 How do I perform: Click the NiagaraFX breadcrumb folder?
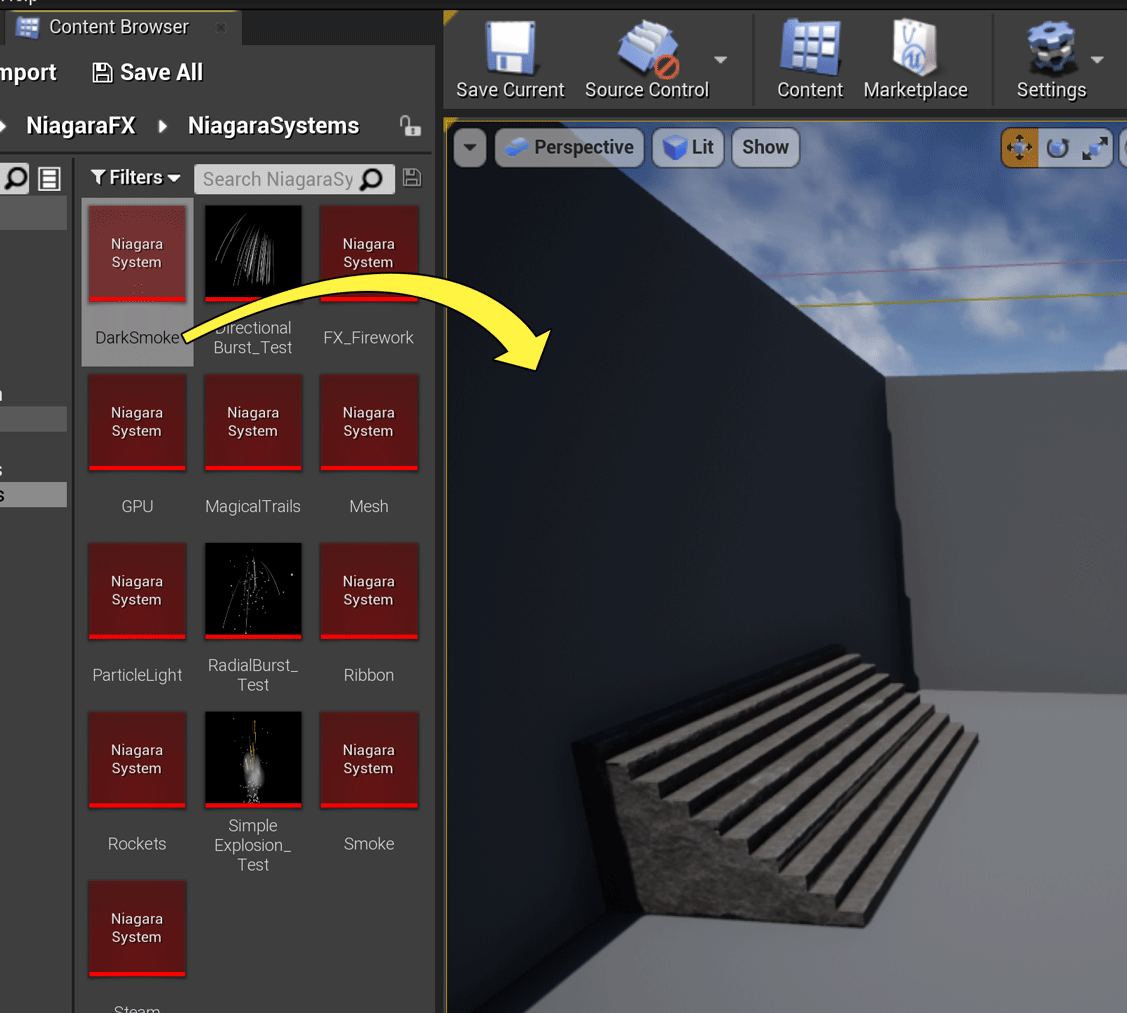[81, 126]
